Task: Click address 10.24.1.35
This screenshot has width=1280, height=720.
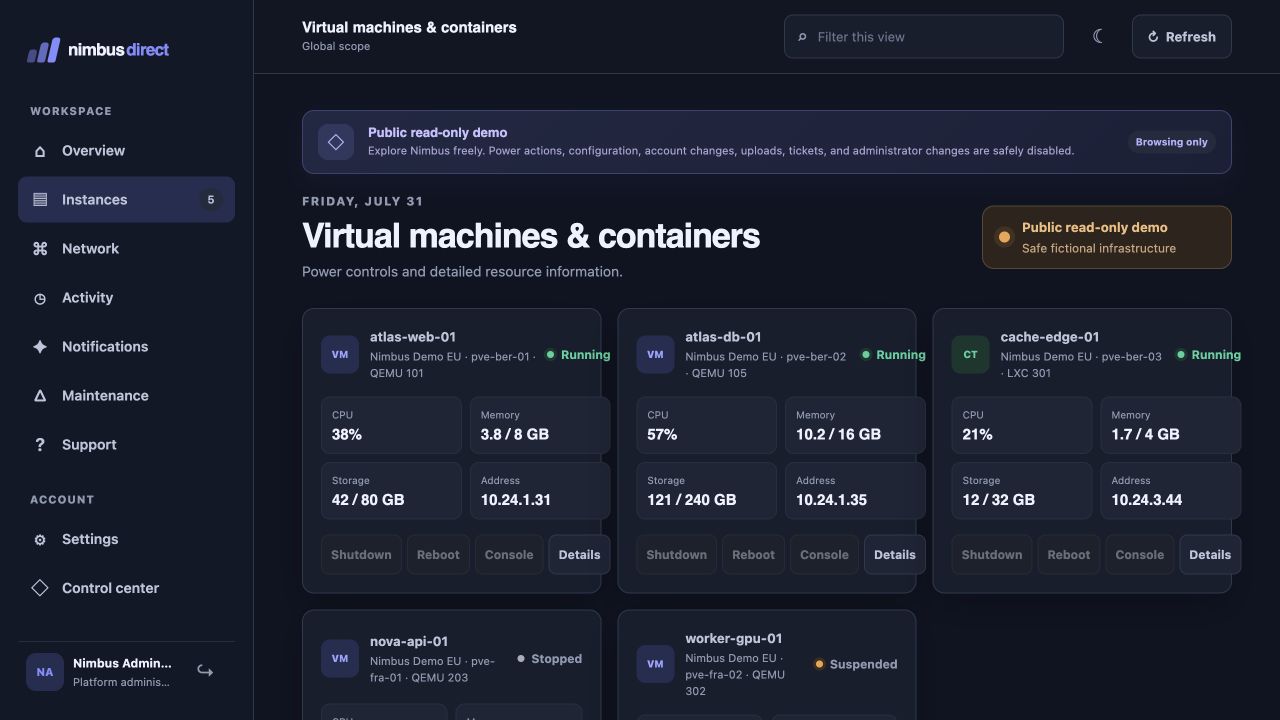Action: [x=831, y=500]
